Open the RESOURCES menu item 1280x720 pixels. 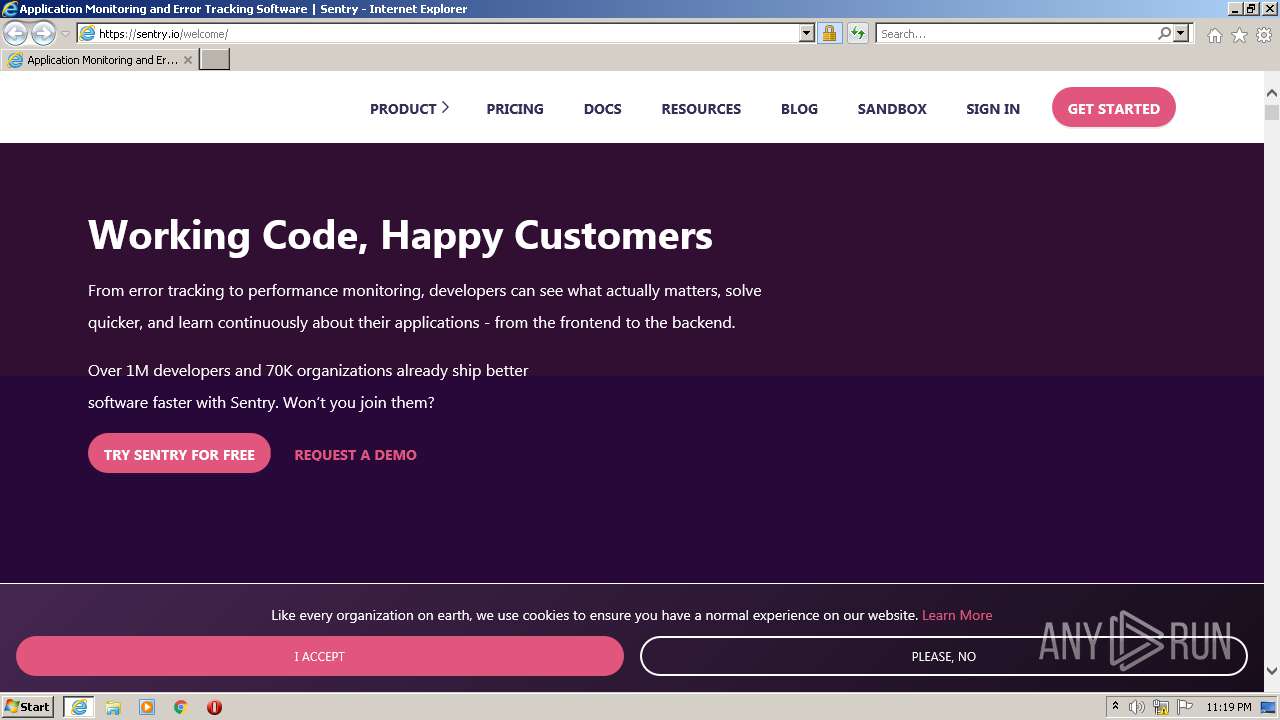coord(701,109)
